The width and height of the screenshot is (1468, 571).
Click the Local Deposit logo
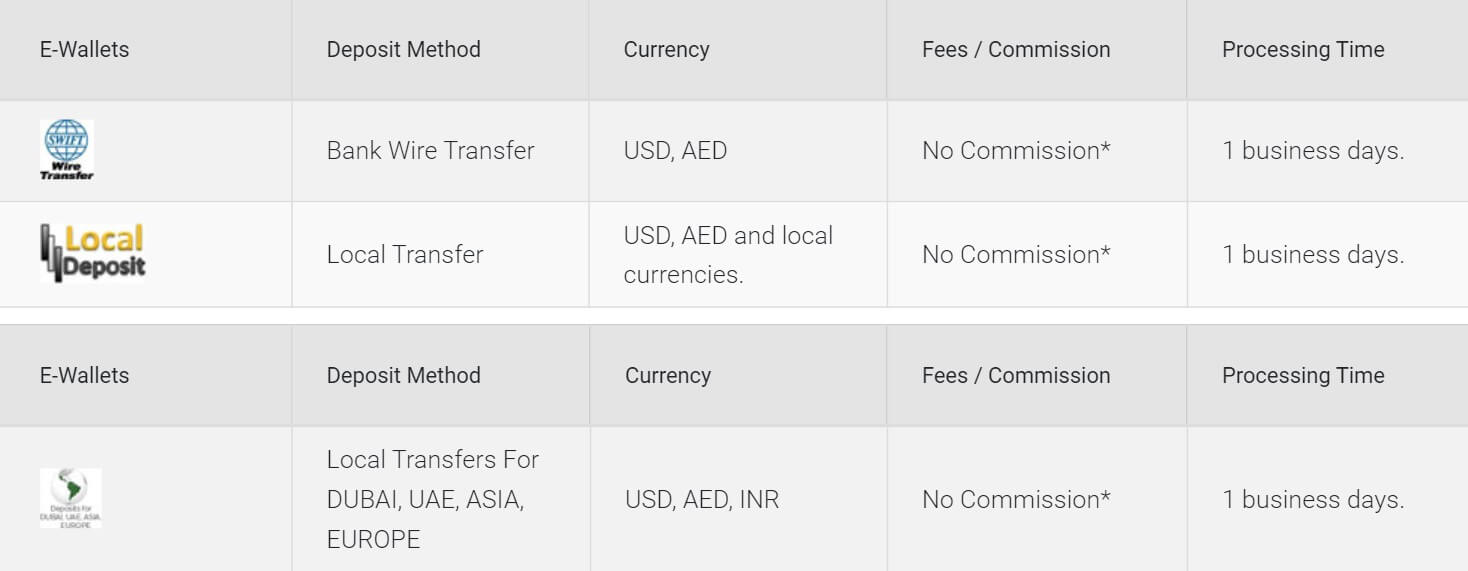[92, 252]
